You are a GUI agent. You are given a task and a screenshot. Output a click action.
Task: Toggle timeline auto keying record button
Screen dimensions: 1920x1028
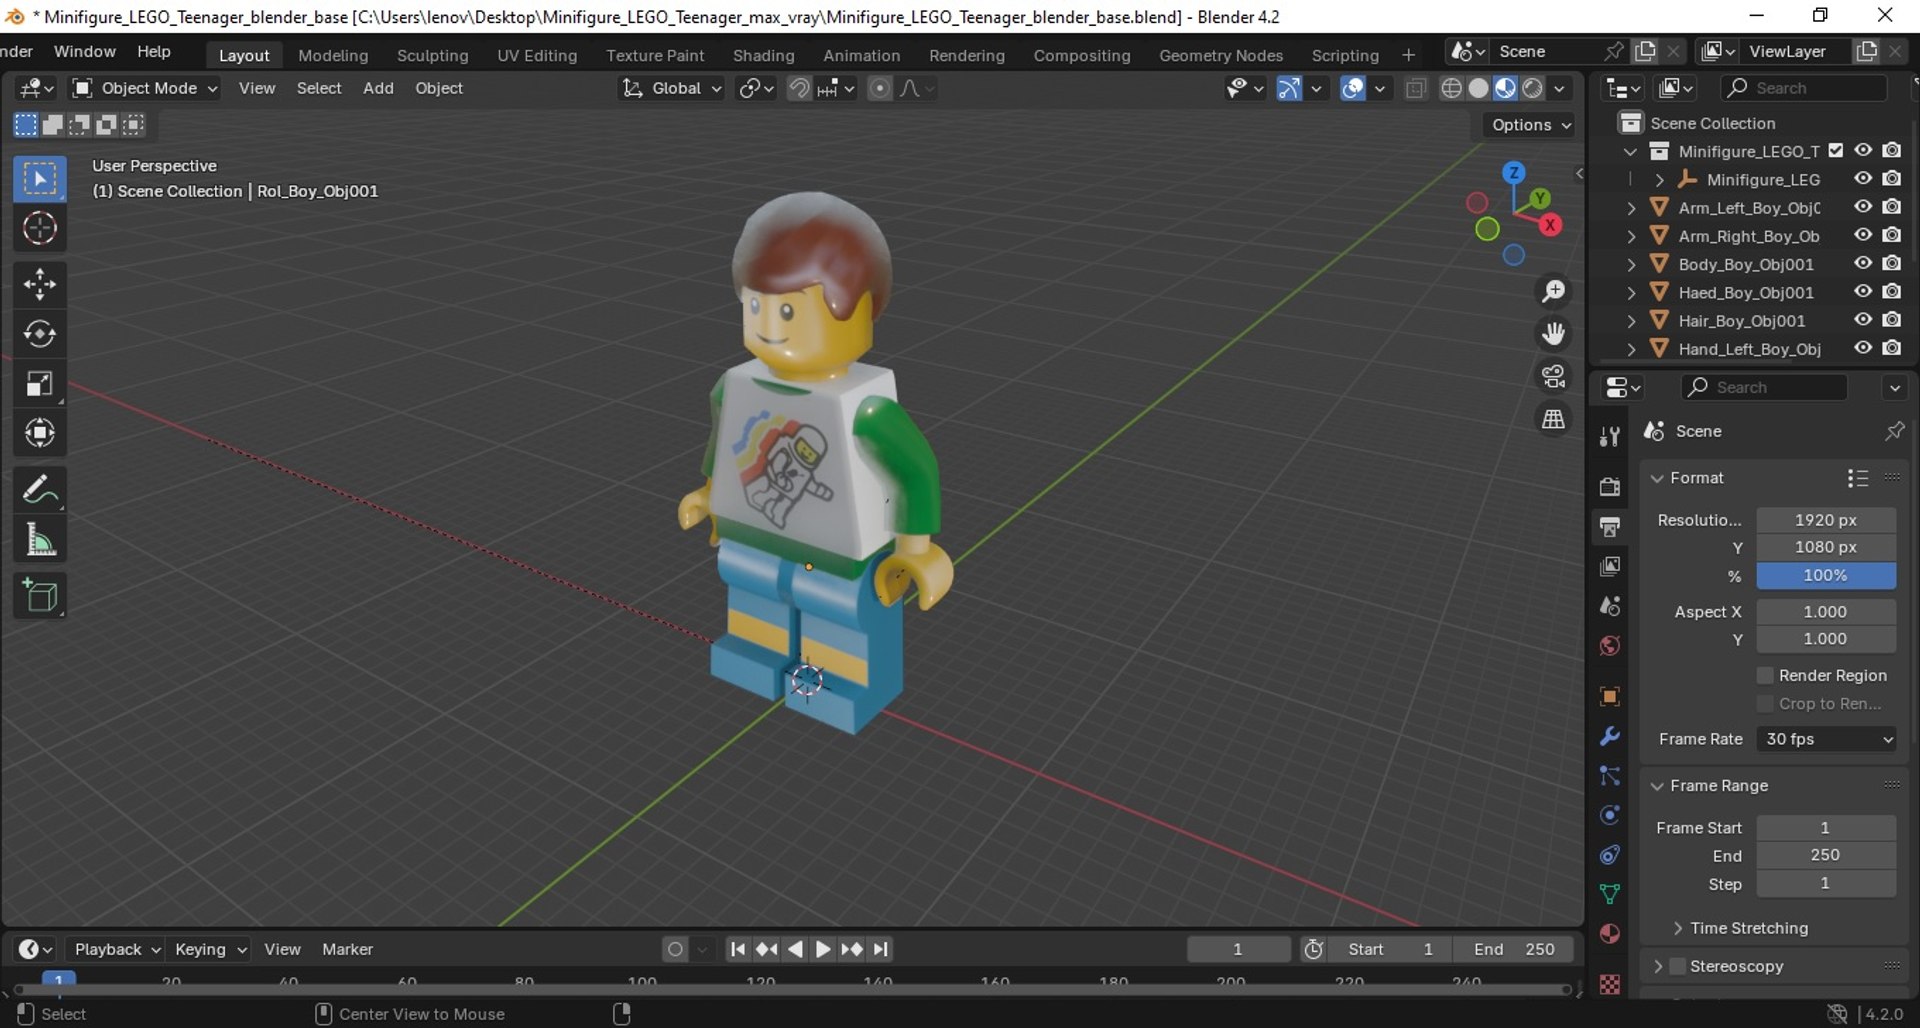[676, 950]
